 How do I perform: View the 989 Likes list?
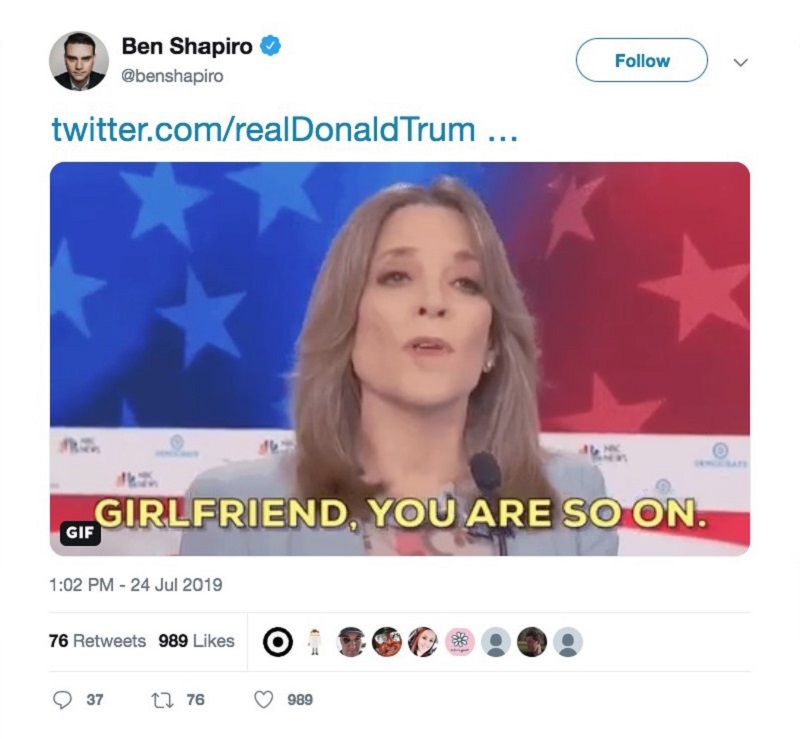[x=196, y=641]
